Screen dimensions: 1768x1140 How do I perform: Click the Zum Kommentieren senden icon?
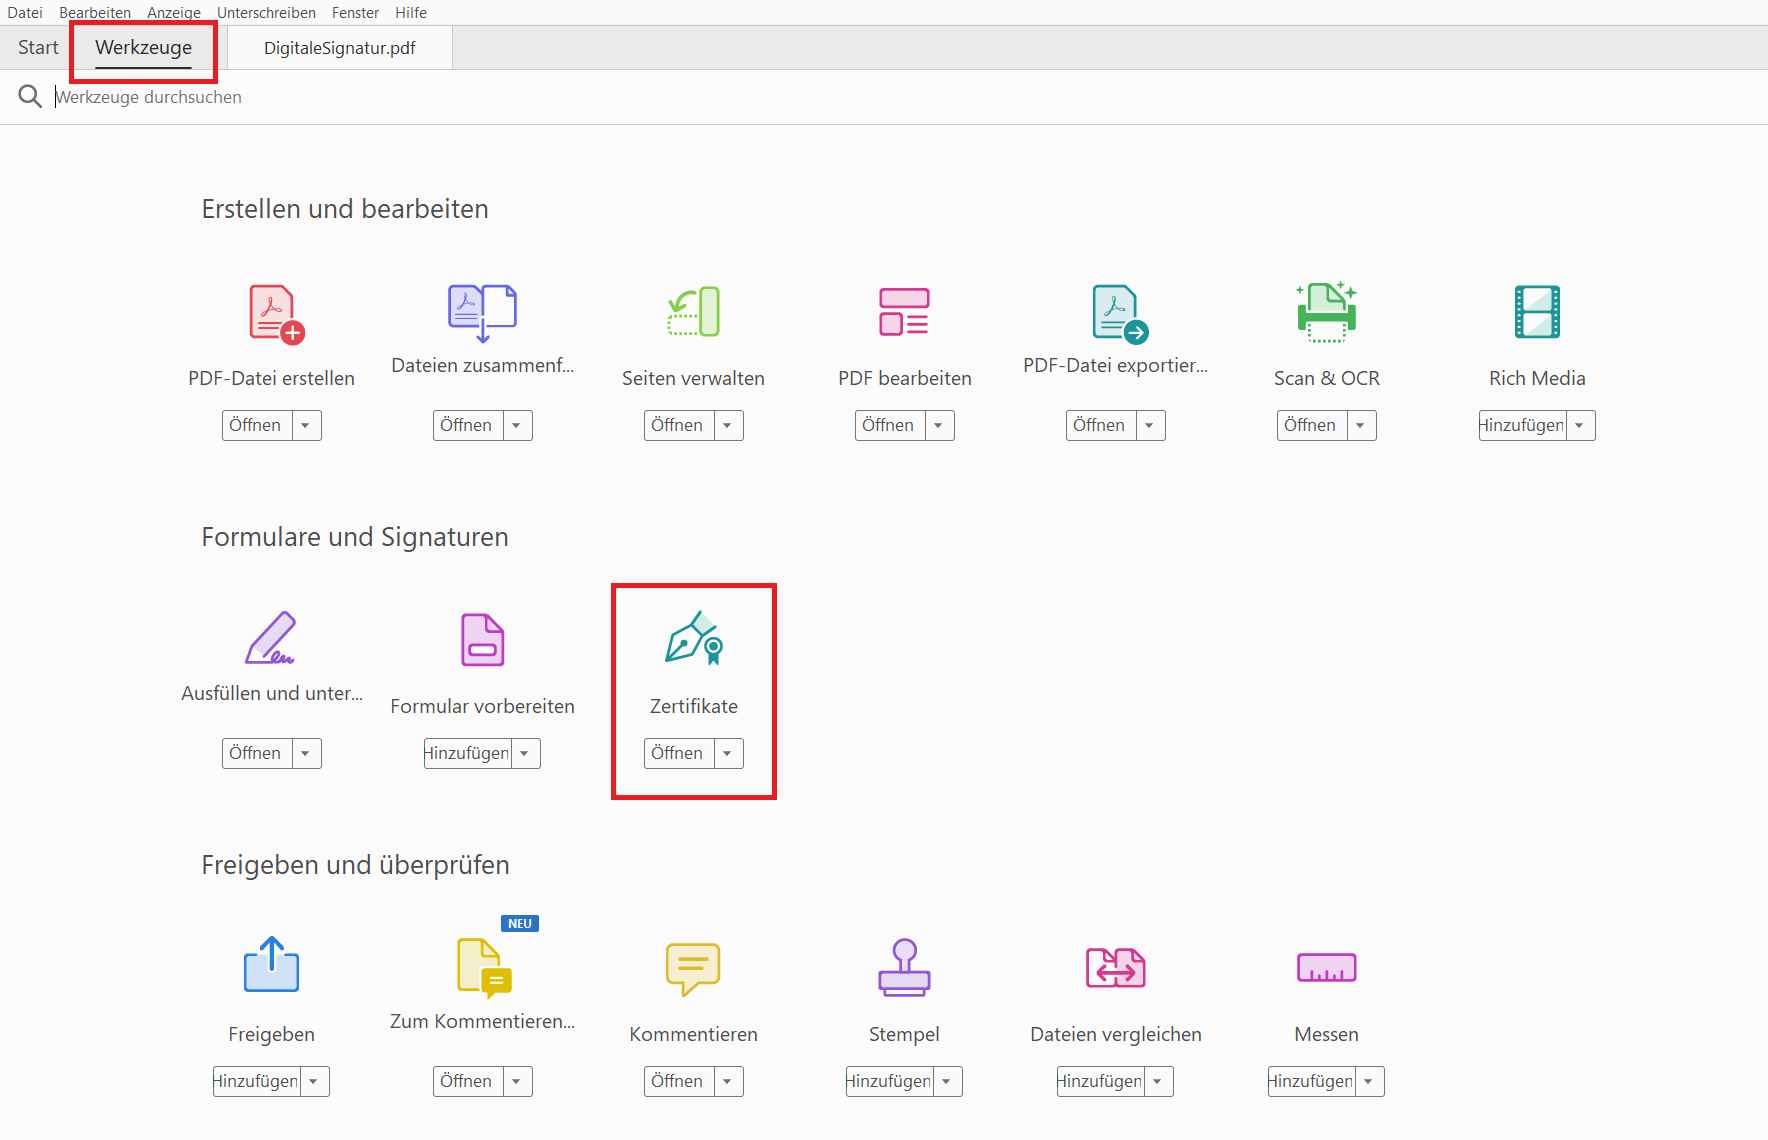tap(484, 968)
